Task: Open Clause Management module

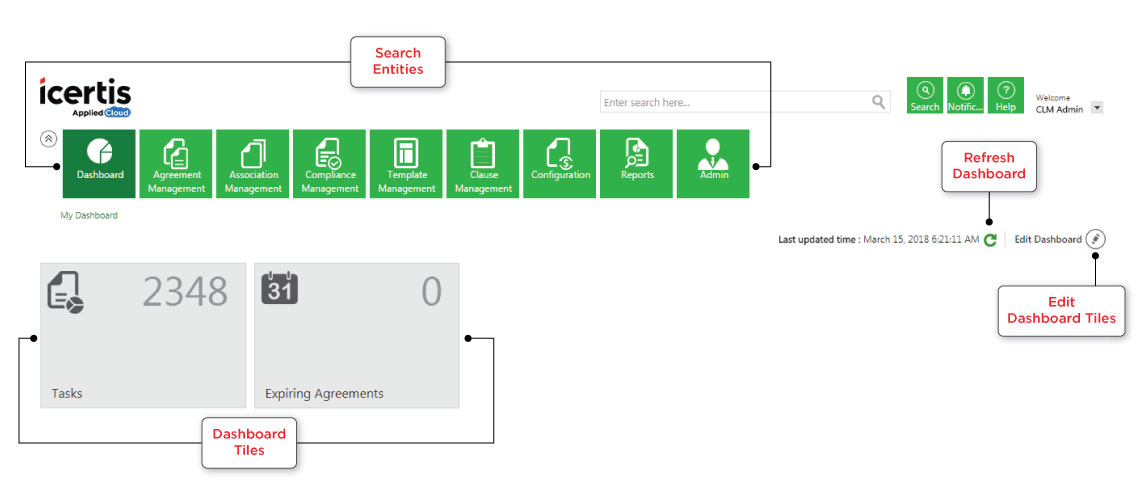Action: [483, 164]
